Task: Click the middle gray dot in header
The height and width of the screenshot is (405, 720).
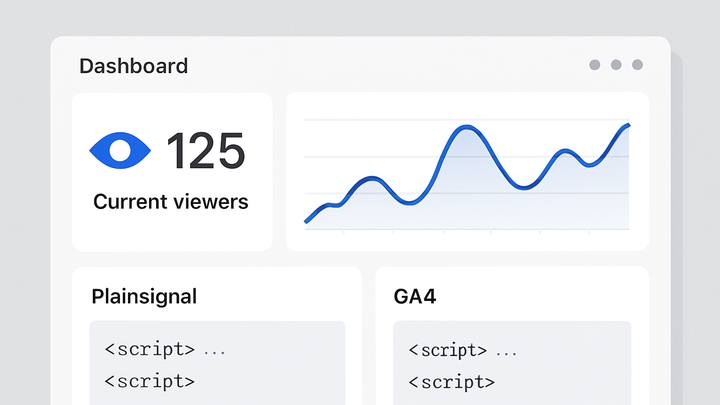Action: click(616, 65)
